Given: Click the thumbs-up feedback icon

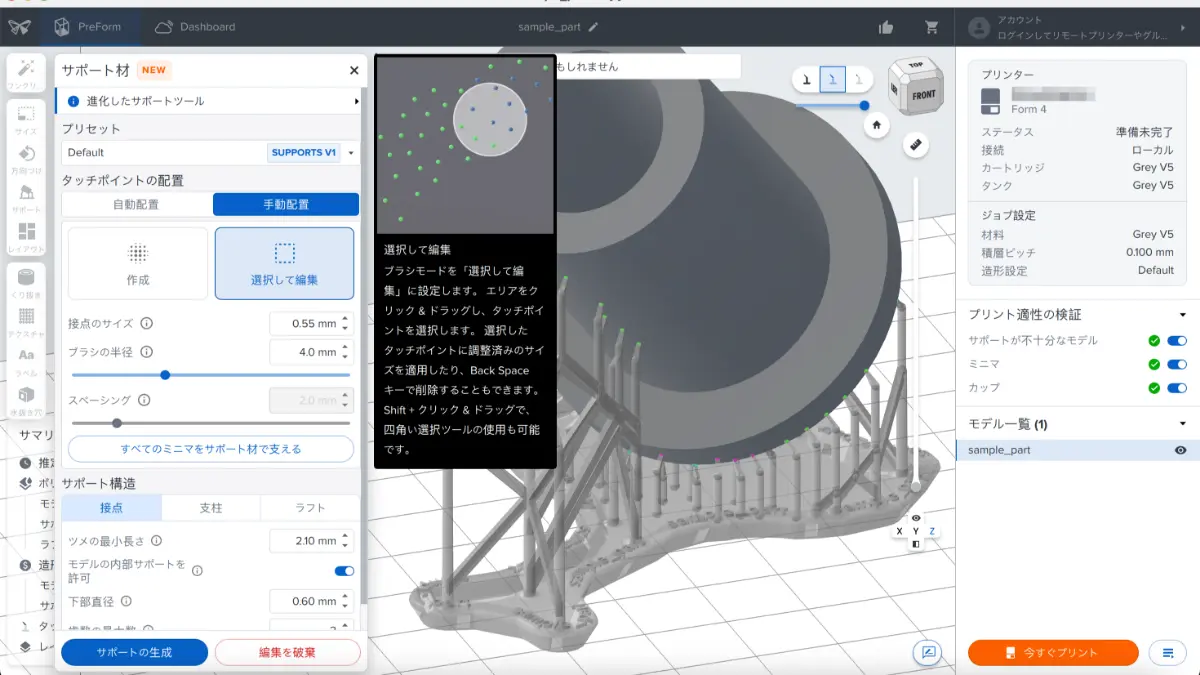Looking at the screenshot, I should (x=885, y=27).
